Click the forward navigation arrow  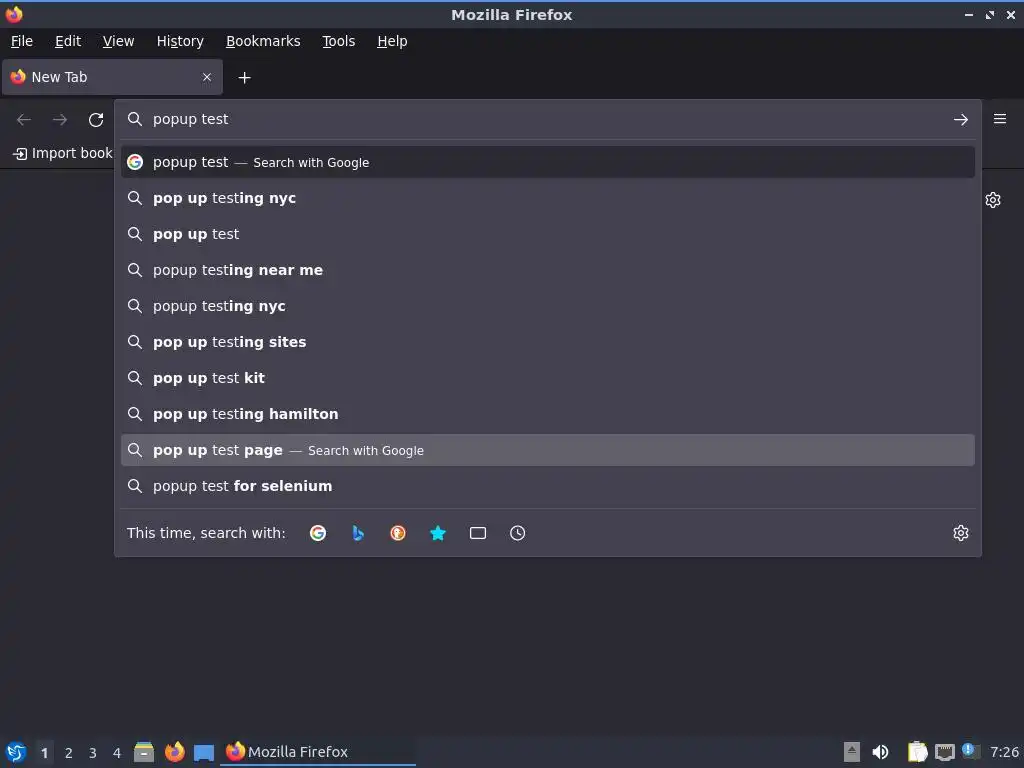(x=60, y=120)
